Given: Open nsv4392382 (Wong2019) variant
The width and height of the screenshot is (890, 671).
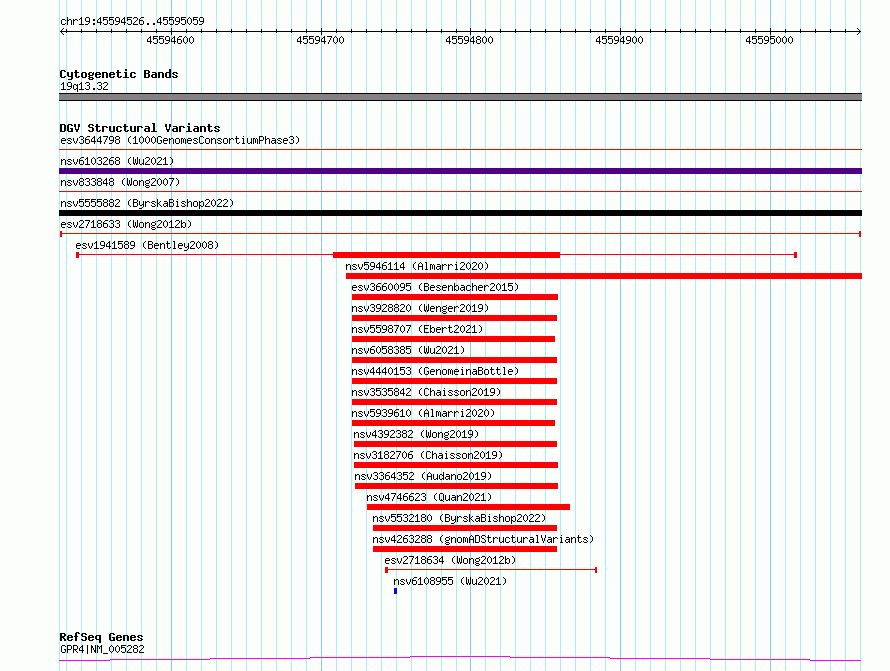Looking at the screenshot, I should 416,434.
